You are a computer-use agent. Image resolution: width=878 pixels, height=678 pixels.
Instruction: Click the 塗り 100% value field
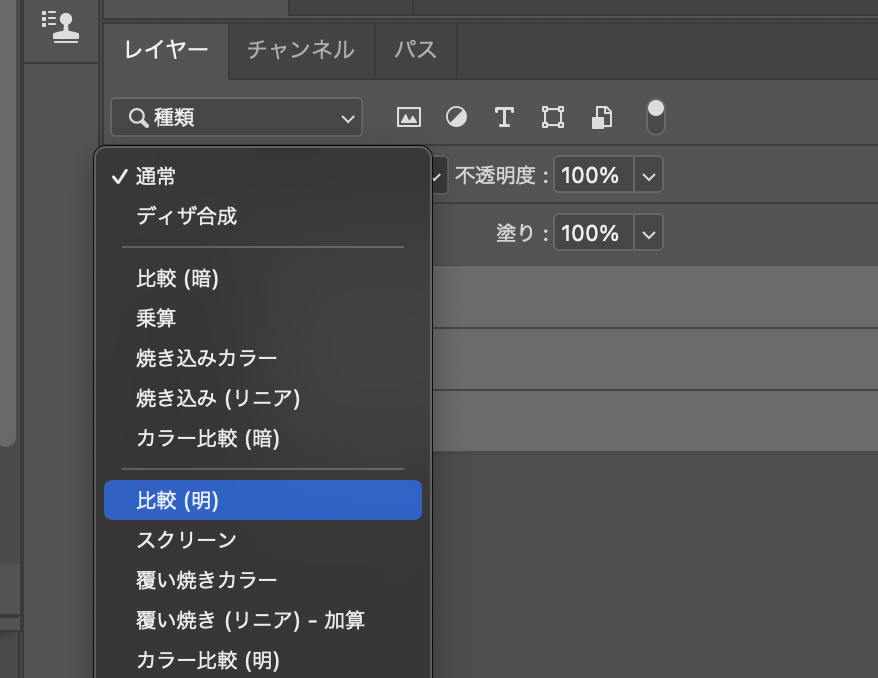click(x=592, y=235)
